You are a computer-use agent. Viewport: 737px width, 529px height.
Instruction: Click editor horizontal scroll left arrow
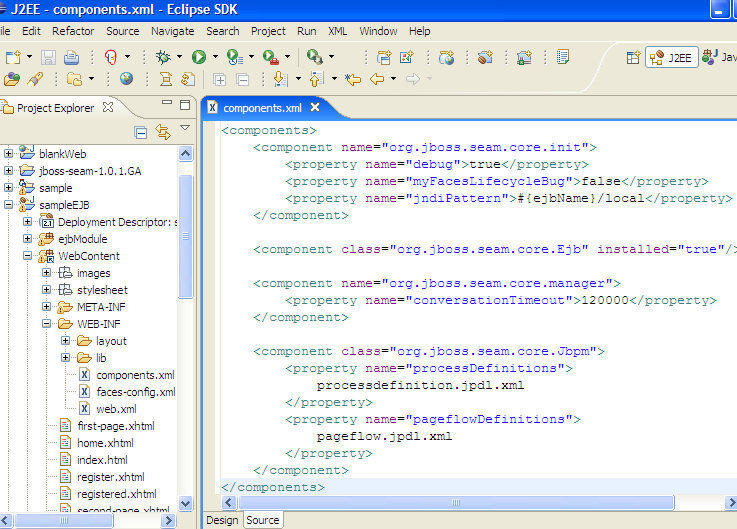[x=229, y=502]
